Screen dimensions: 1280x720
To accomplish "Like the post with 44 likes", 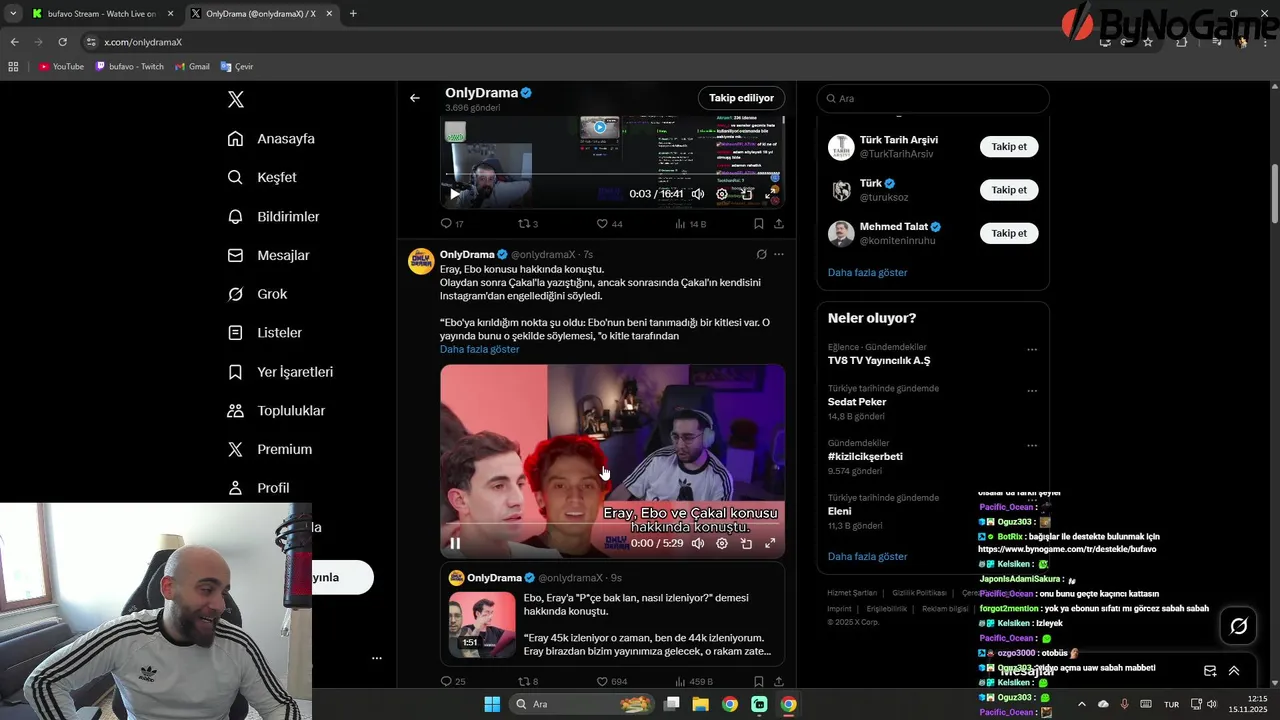I will click(602, 224).
